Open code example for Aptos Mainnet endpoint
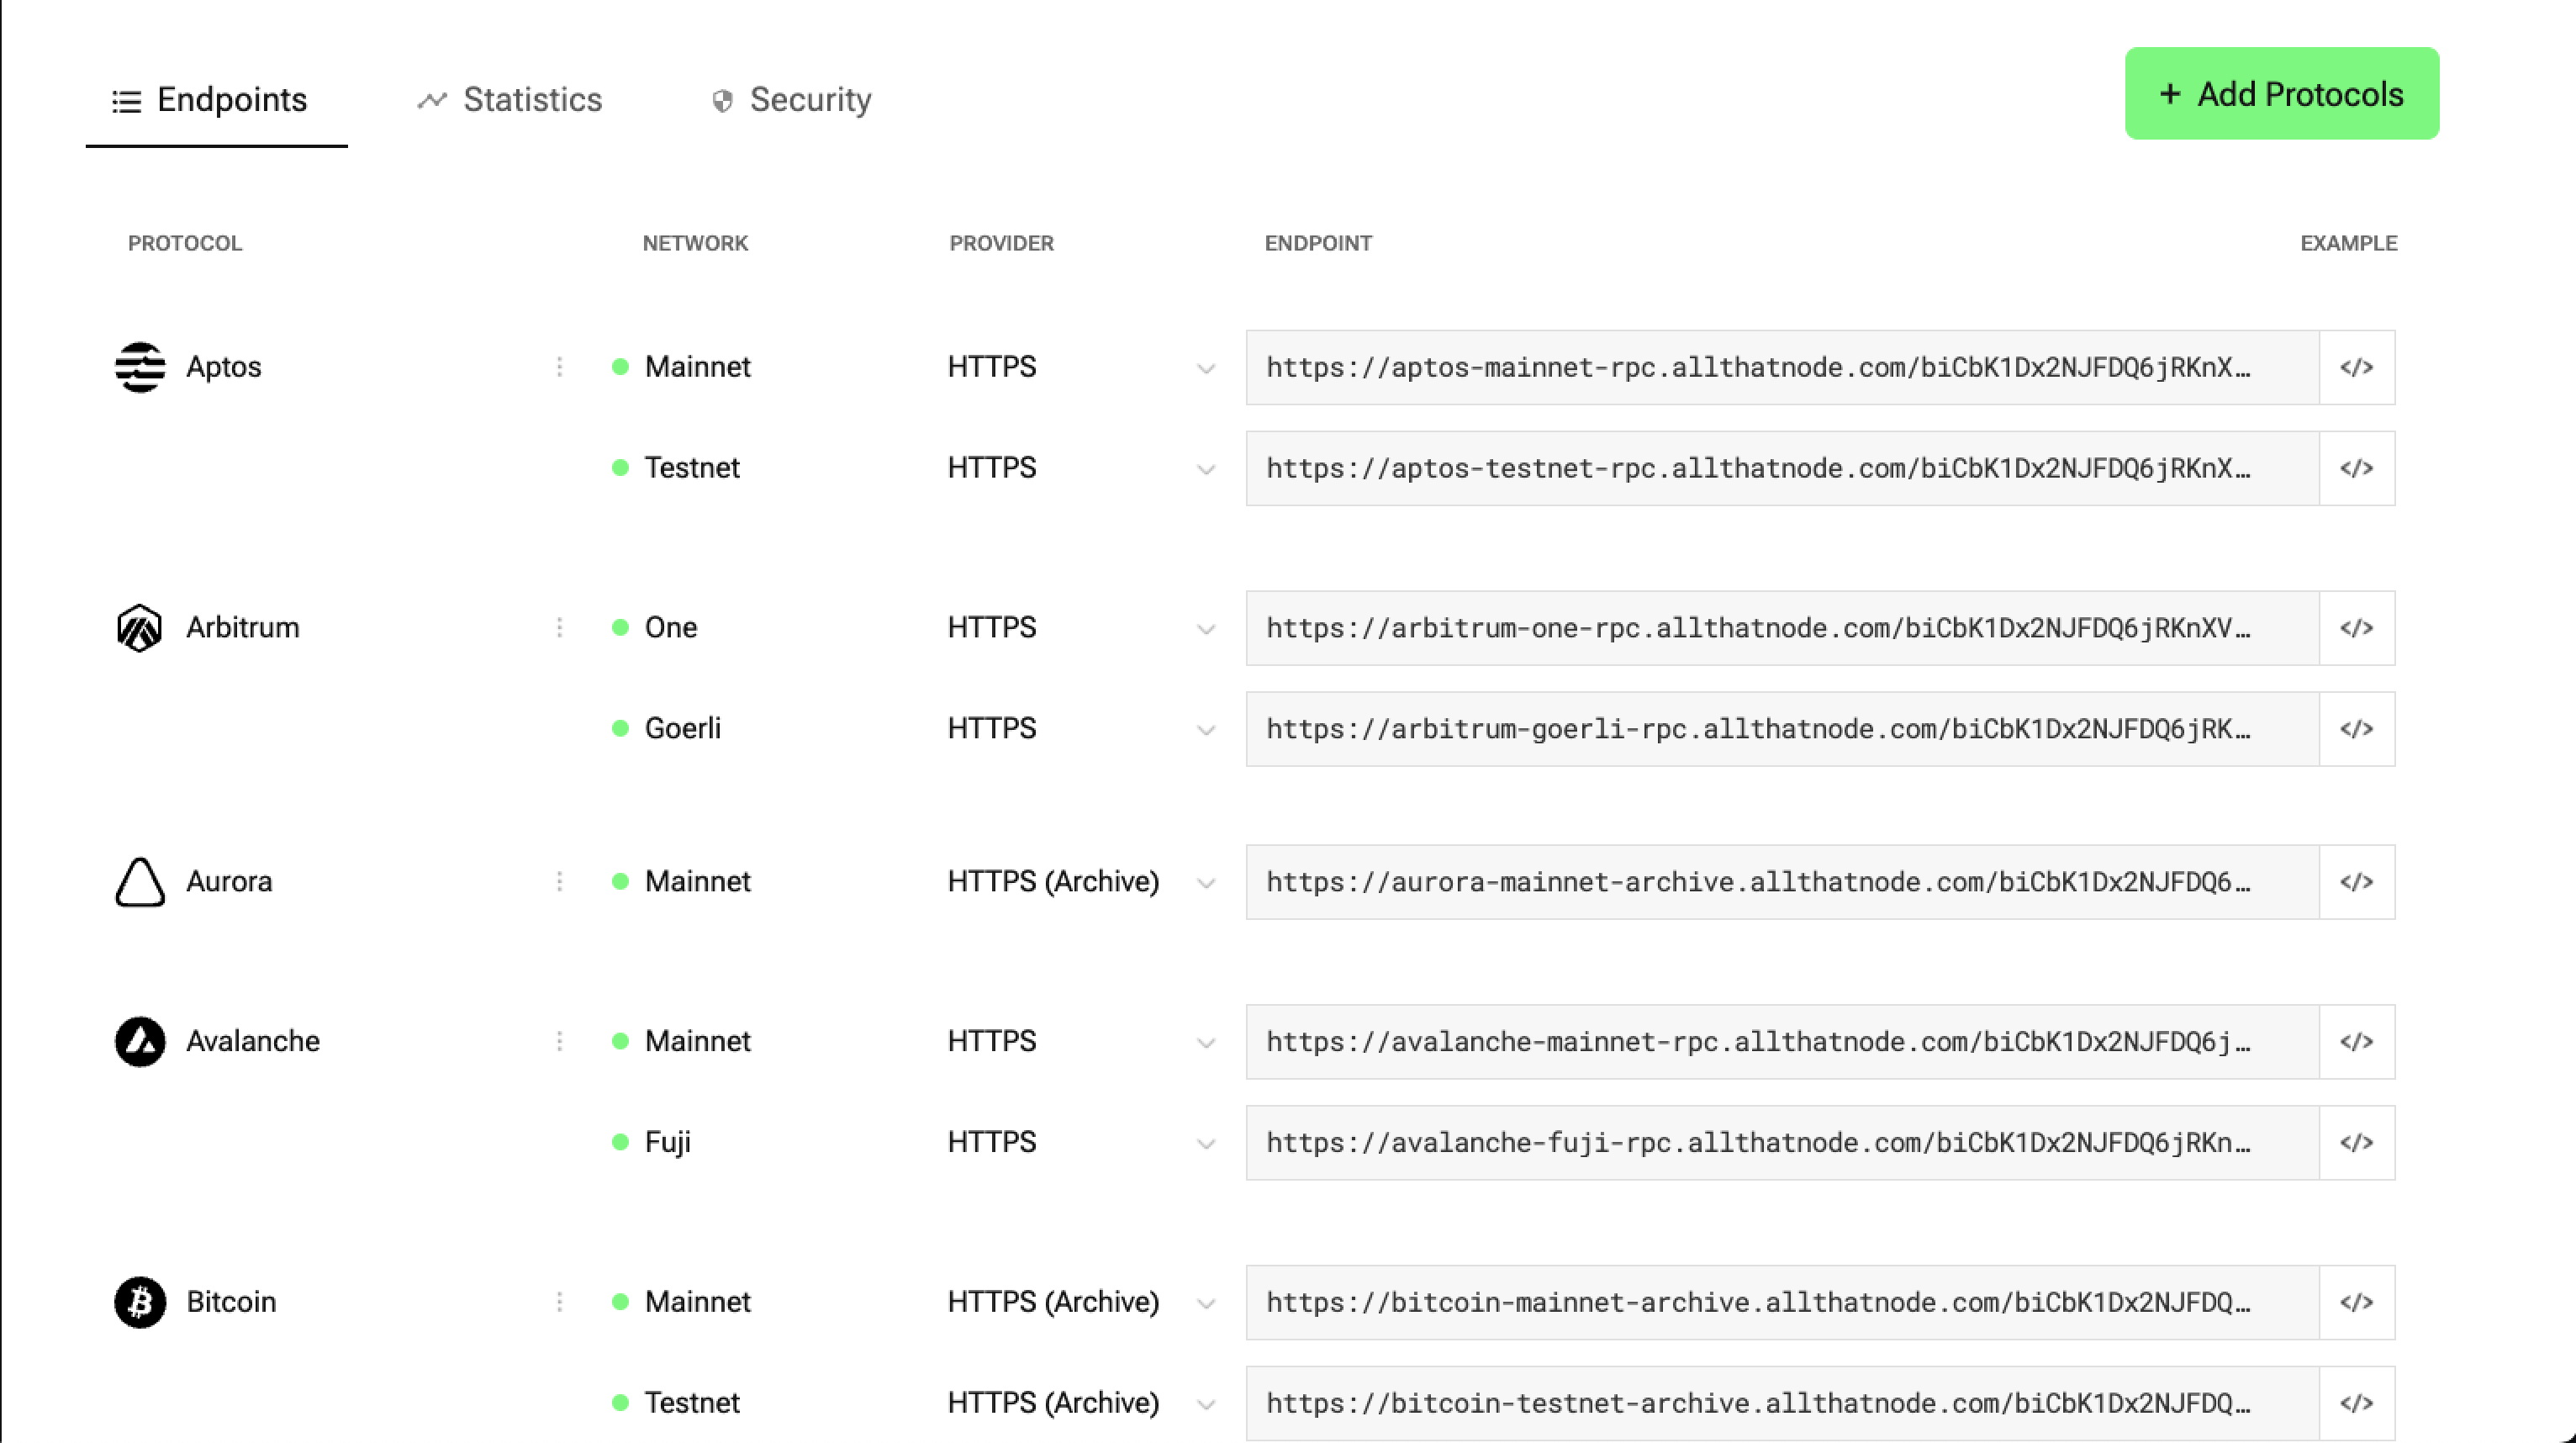The width and height of the screenshot is (2576, 1443). (x=2357, y=367)
